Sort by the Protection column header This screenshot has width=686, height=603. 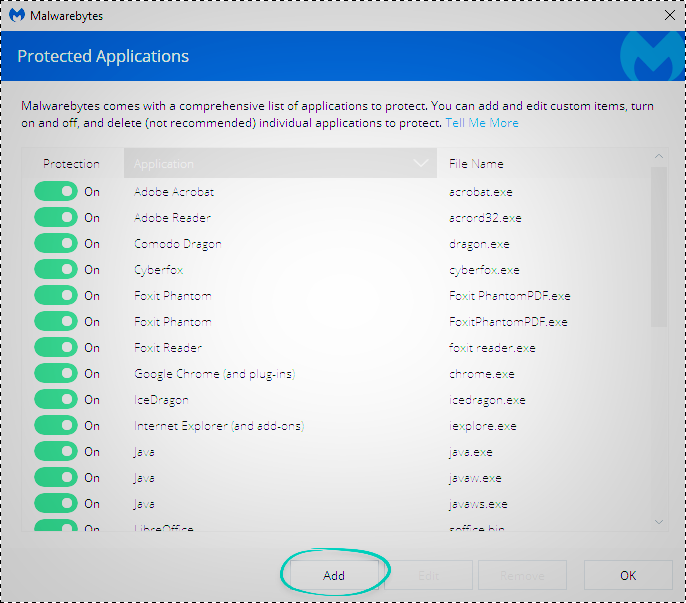click(x=71, y=163)
